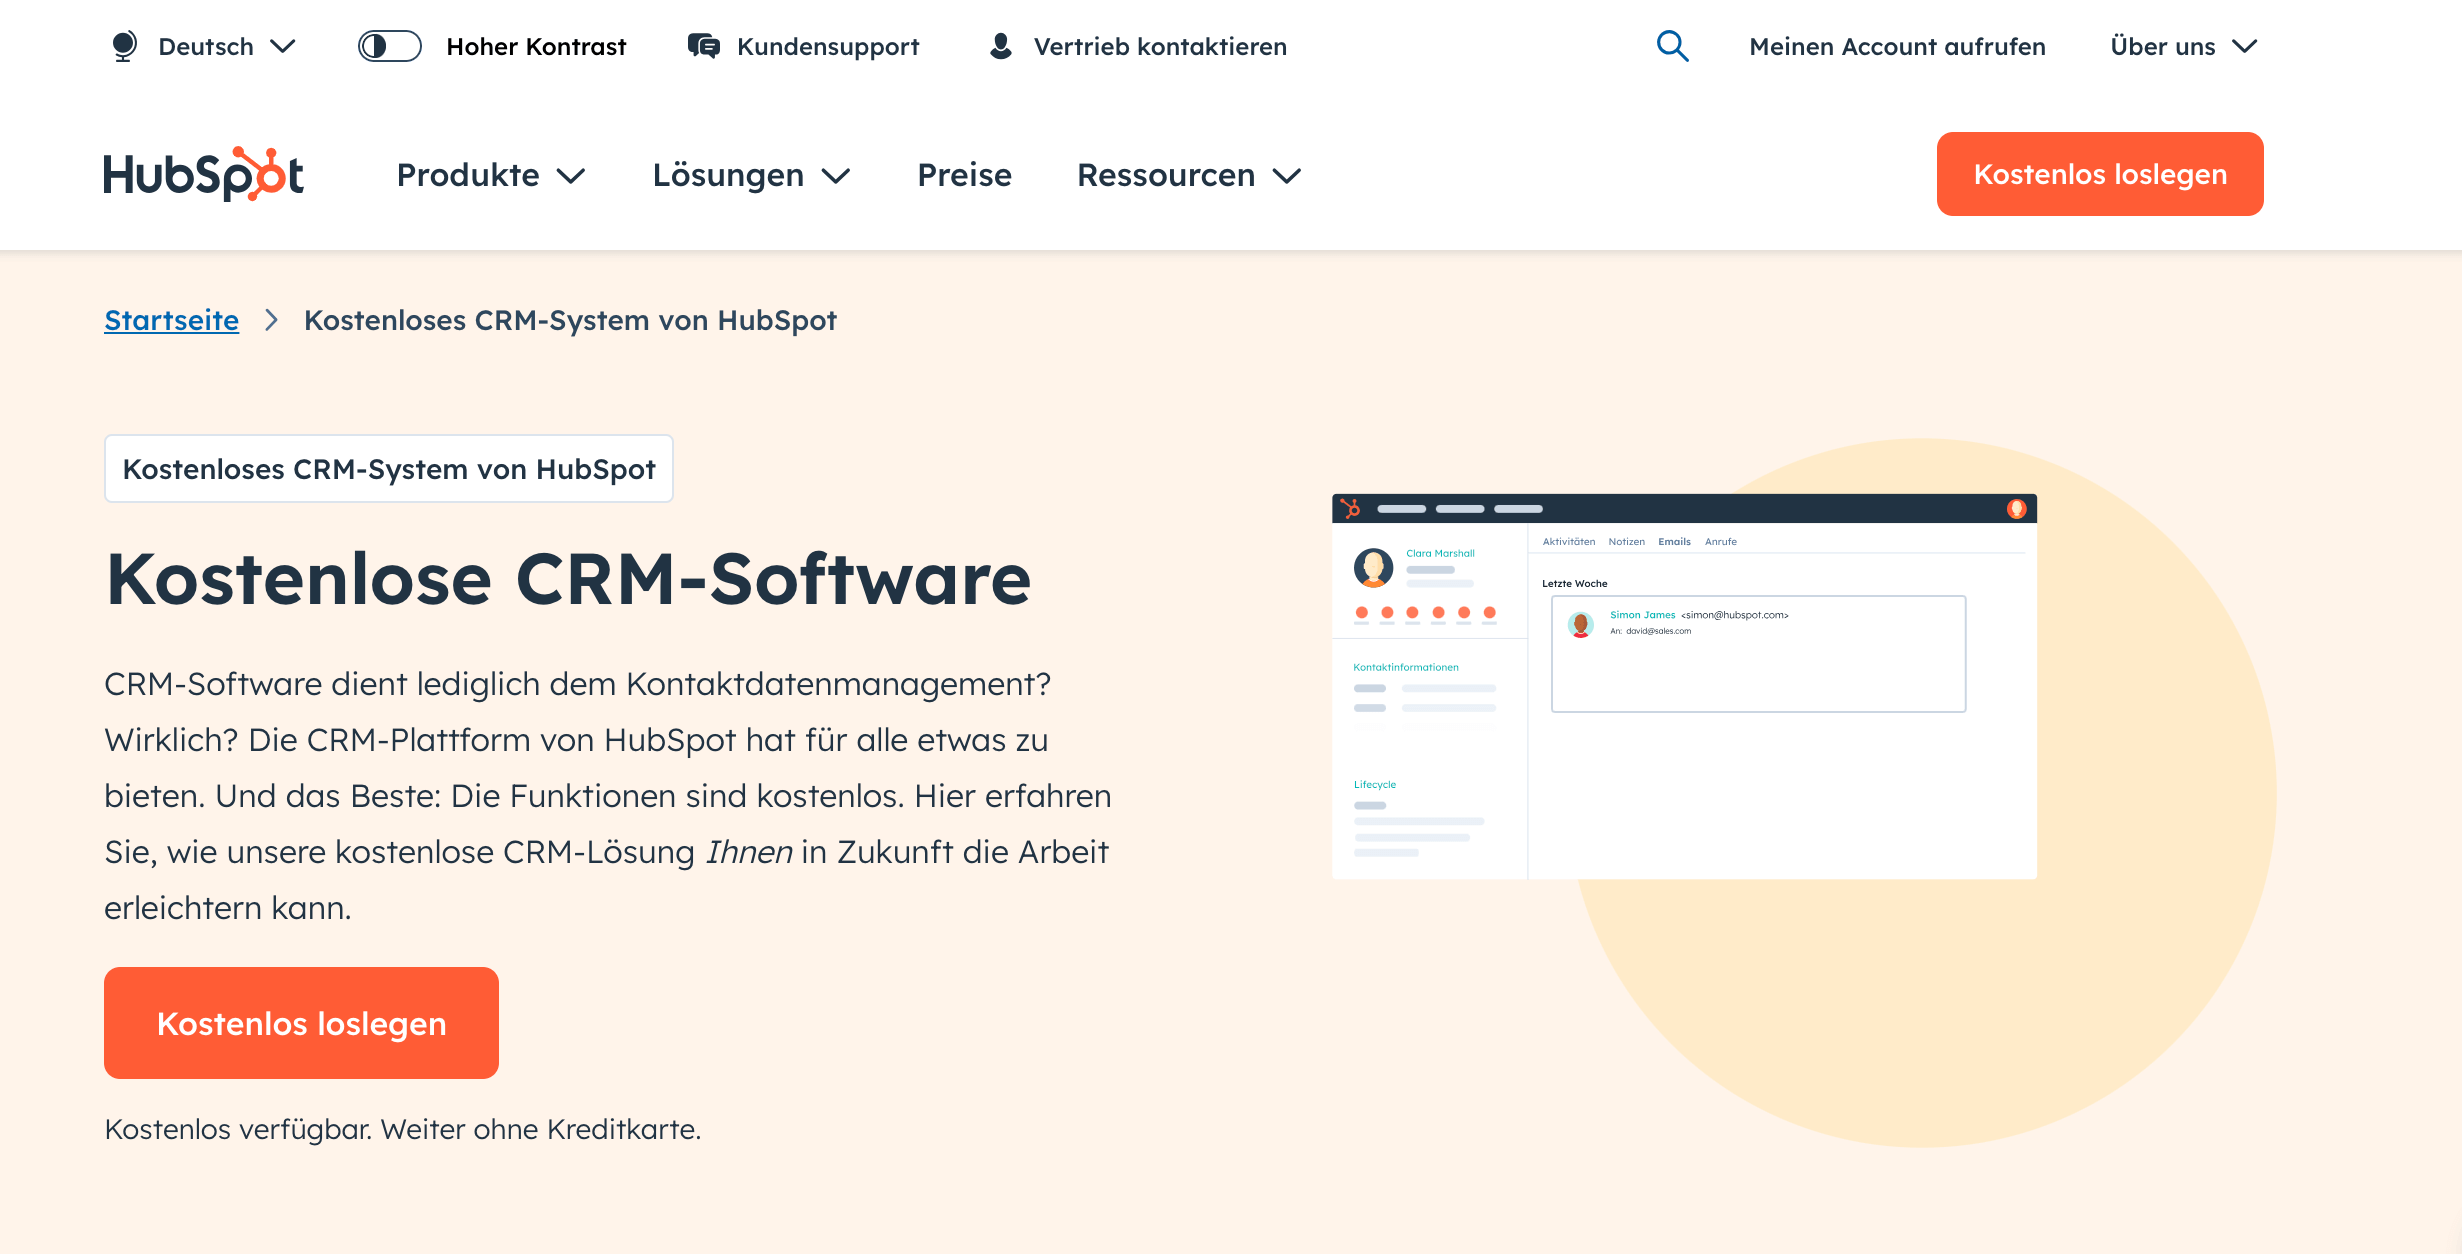Click the header Kostenlos loslegen button

coord(2100,174)
